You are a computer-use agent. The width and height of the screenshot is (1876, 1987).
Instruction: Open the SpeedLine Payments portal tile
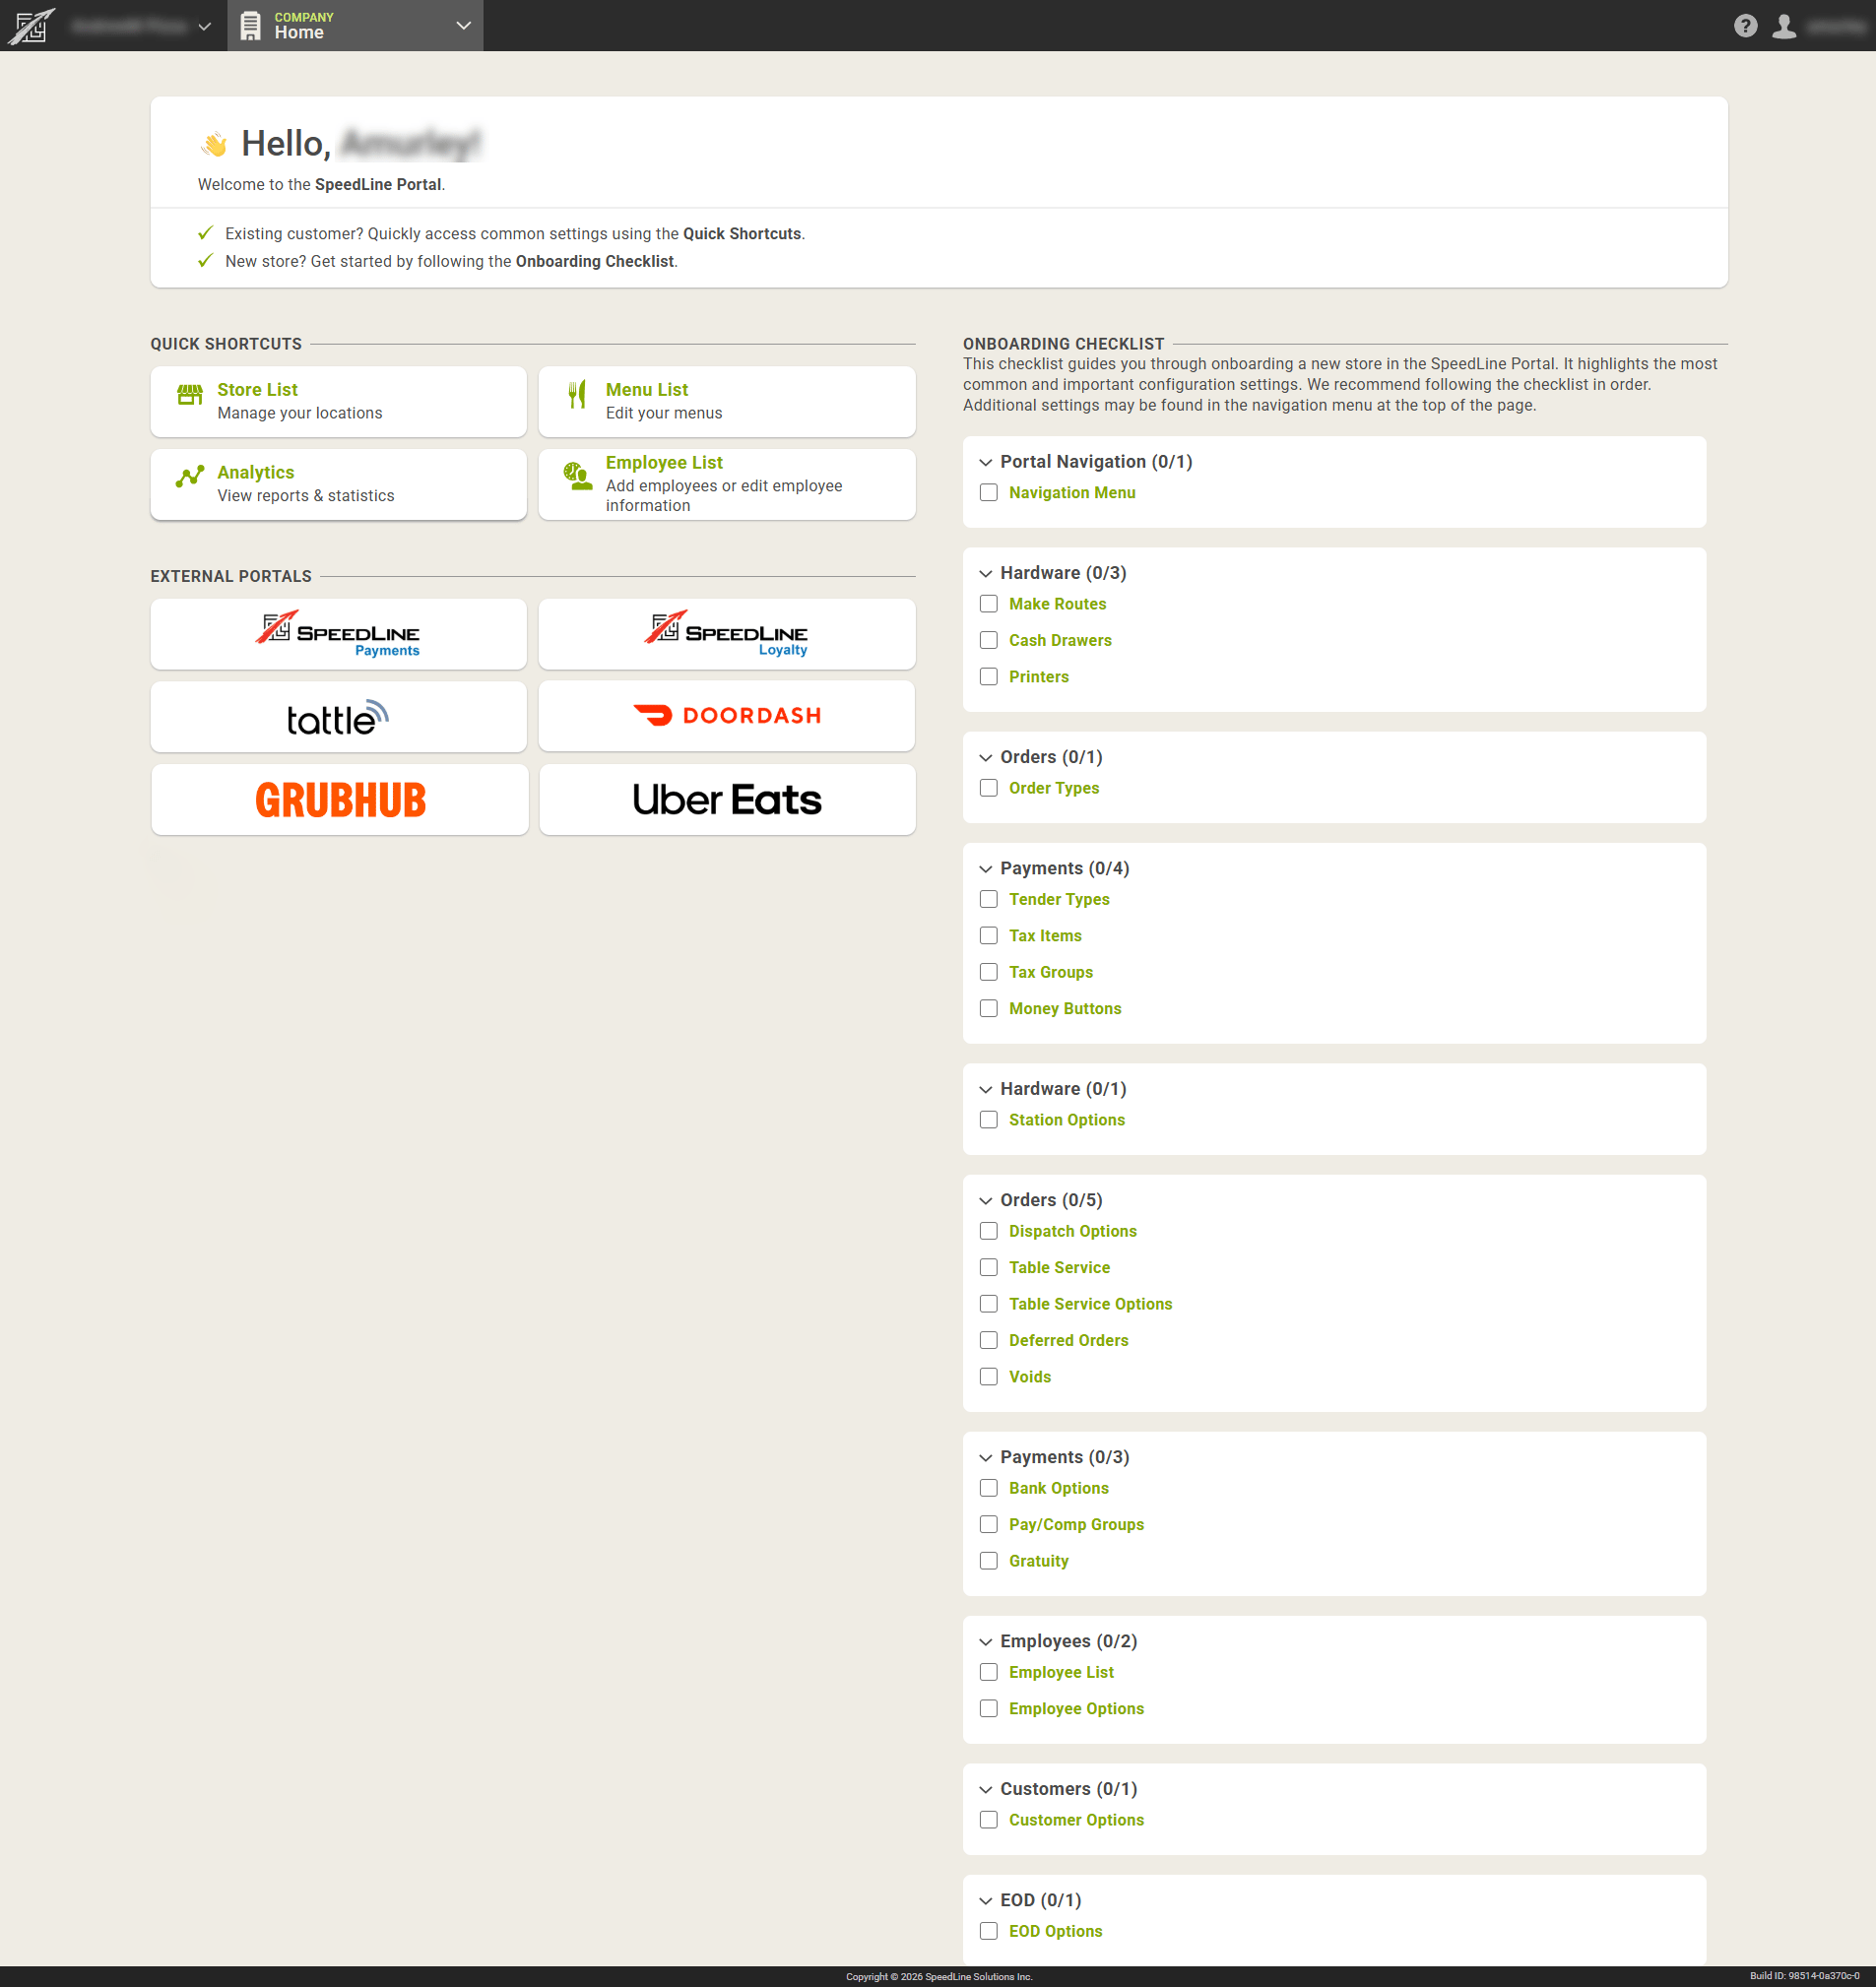pos(338,634)
